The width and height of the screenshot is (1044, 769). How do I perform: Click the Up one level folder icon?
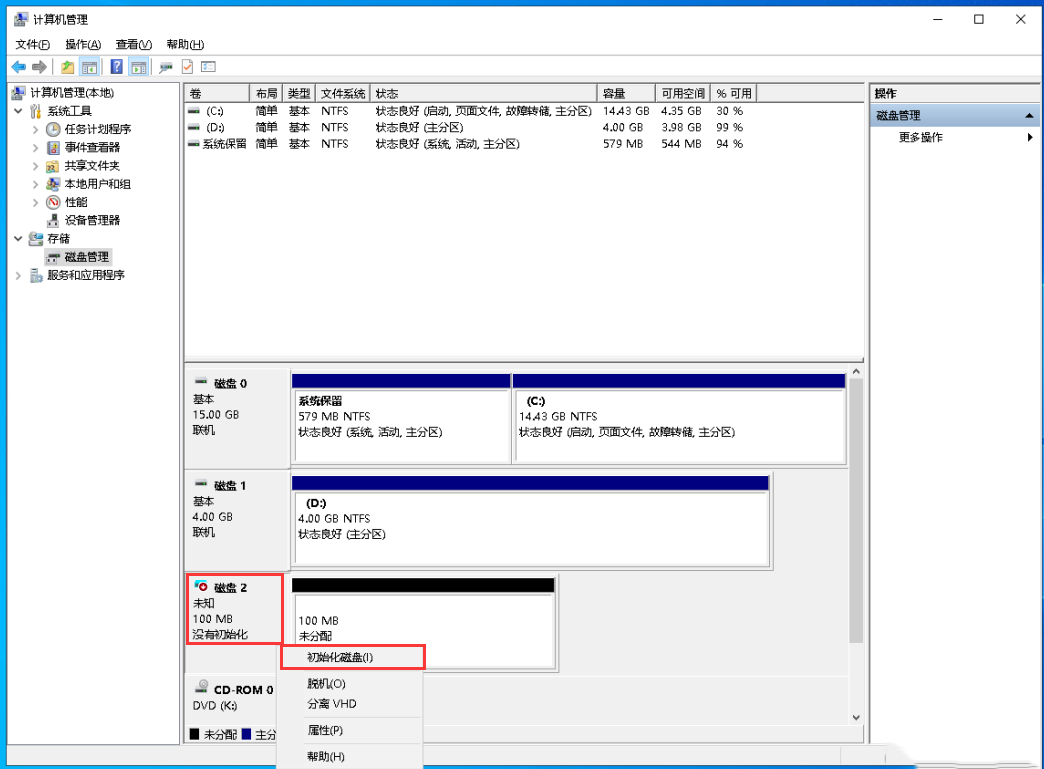point(67,67)
